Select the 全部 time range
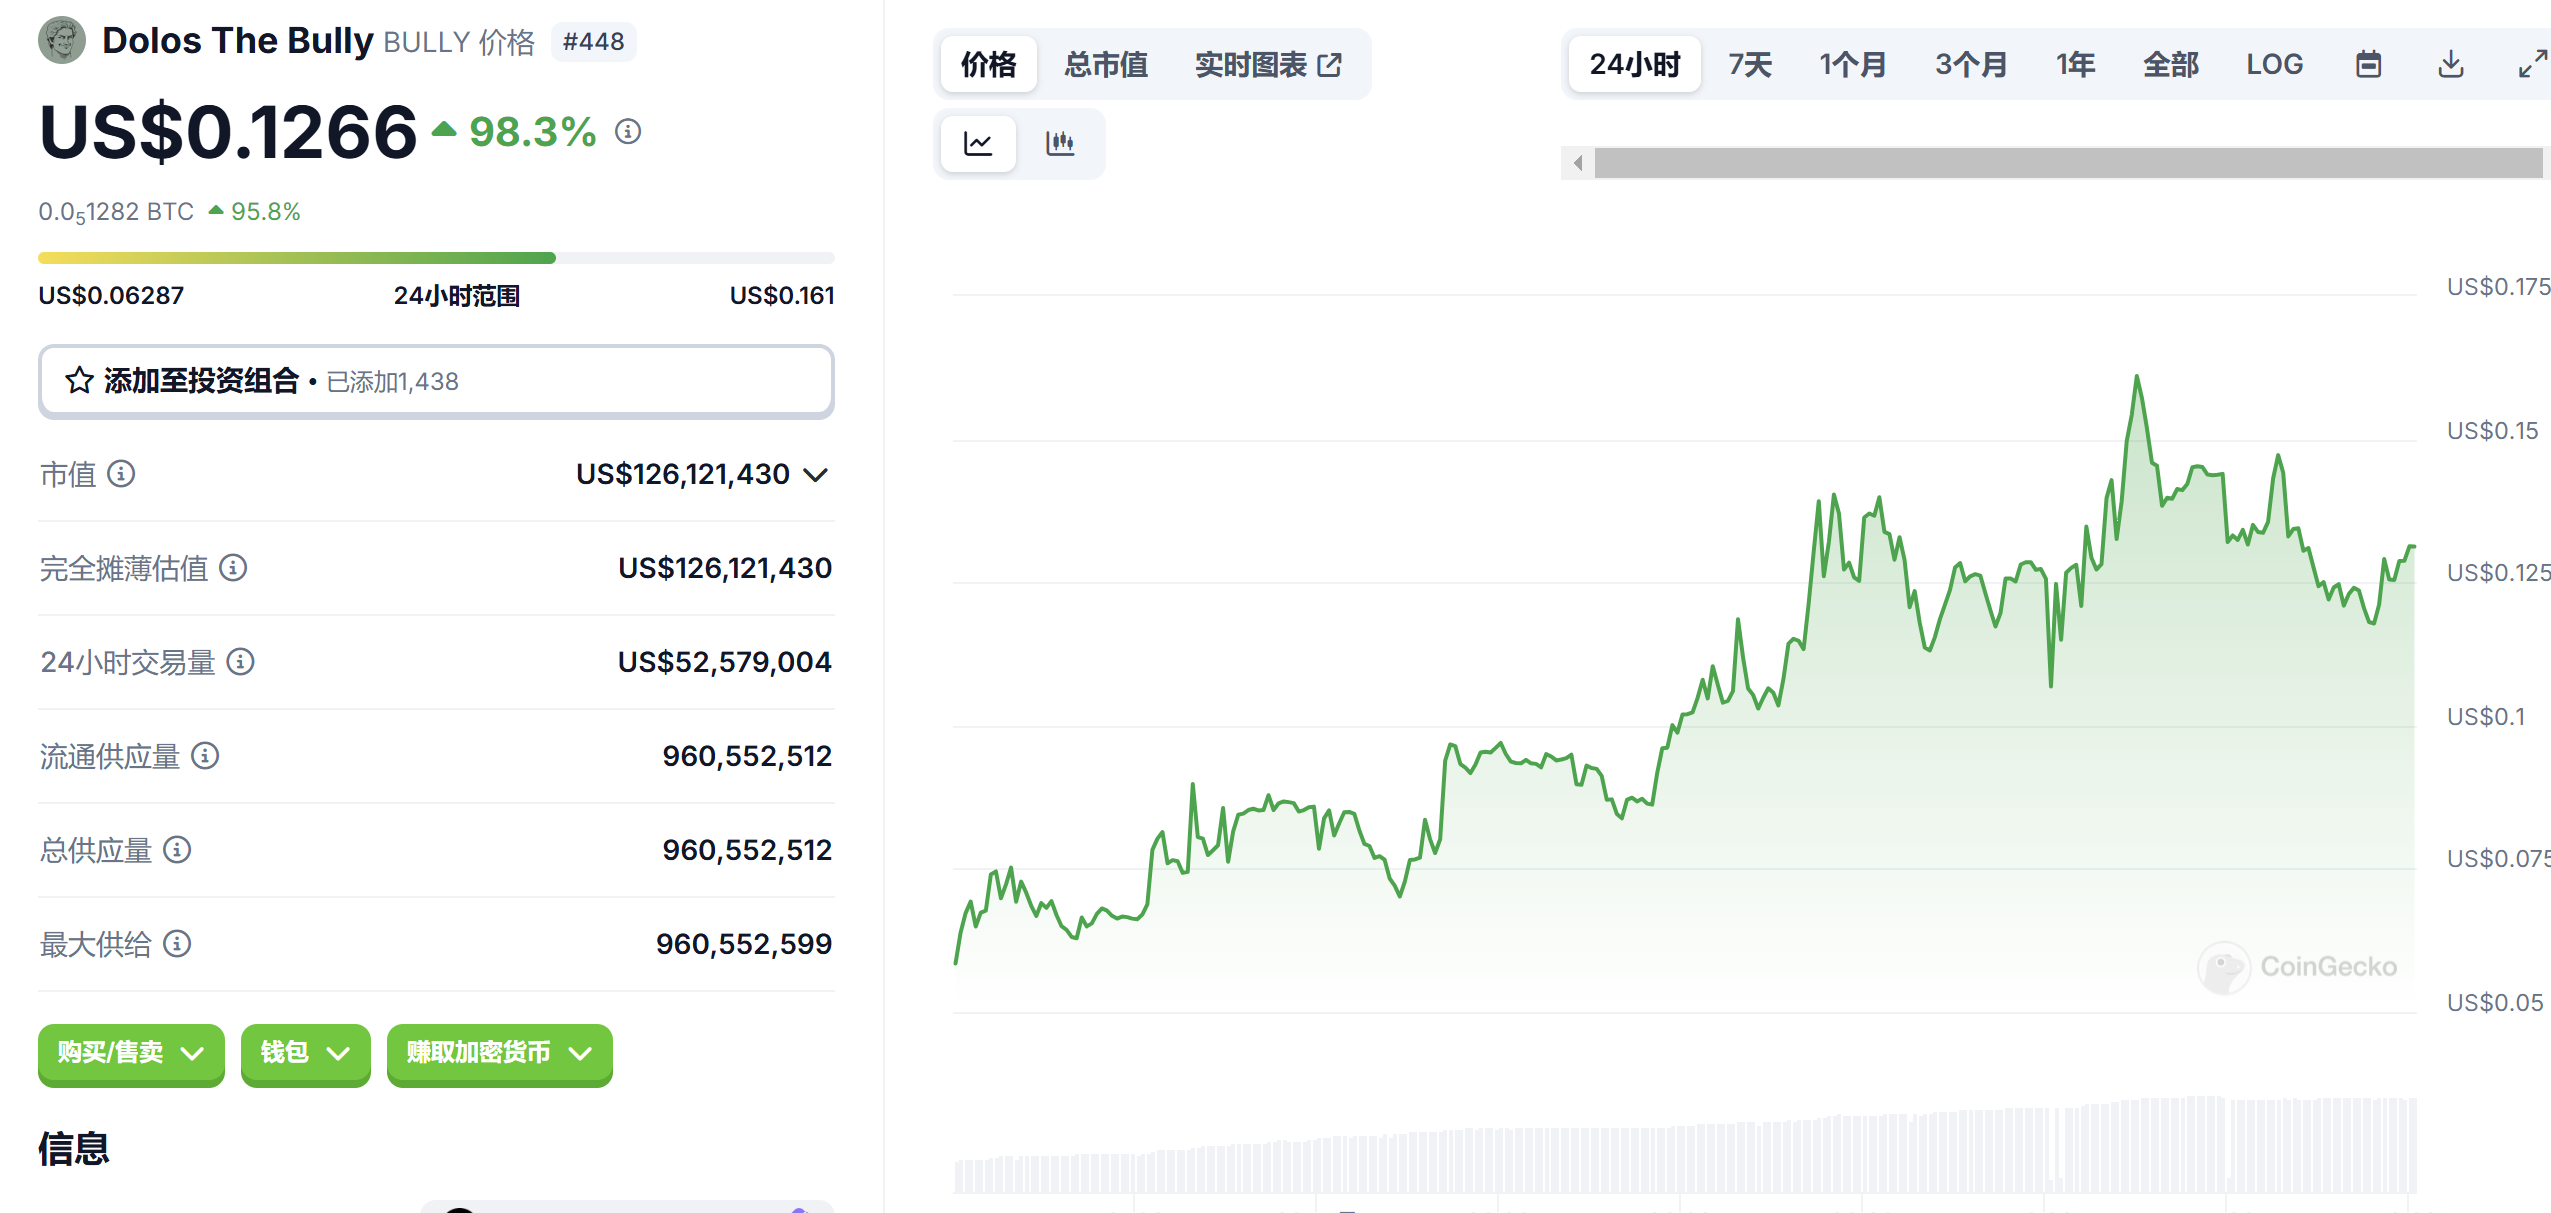The width and height of the screenshot is (2551, 1213). 2170,65
